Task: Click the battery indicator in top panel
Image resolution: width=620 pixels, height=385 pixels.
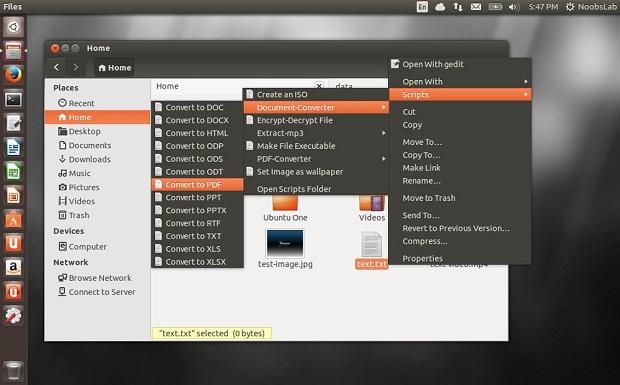Action: point(495,7)
